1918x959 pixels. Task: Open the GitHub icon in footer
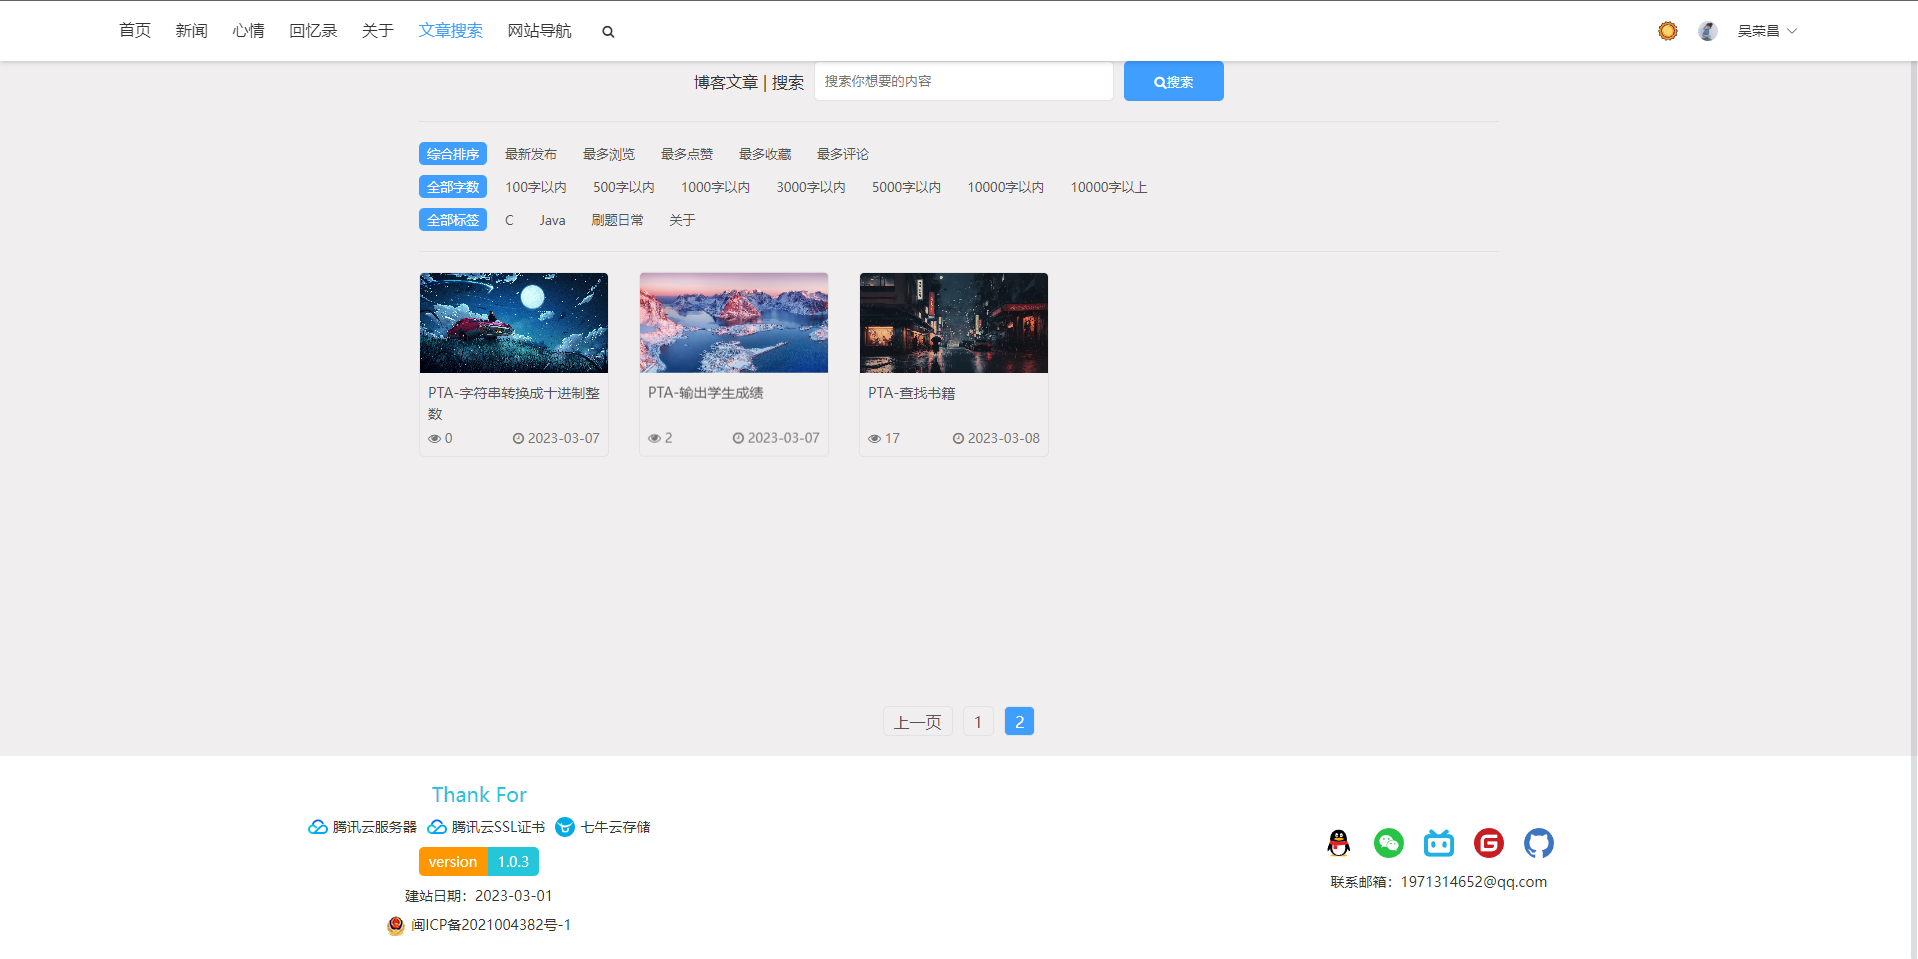point(1539,843)
